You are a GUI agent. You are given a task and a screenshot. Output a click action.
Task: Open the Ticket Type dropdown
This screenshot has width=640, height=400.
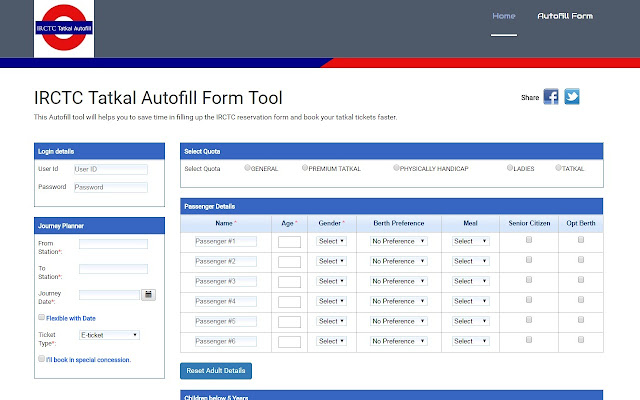(108, 335)
